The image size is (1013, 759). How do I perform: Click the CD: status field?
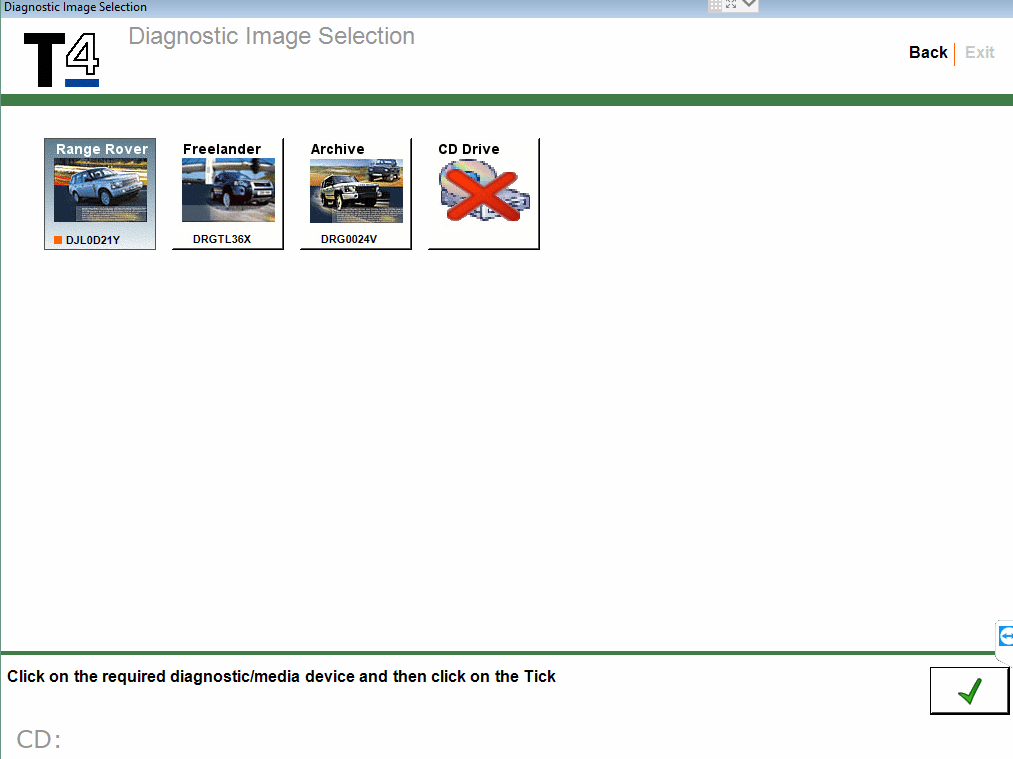click(x=39, y=739)
